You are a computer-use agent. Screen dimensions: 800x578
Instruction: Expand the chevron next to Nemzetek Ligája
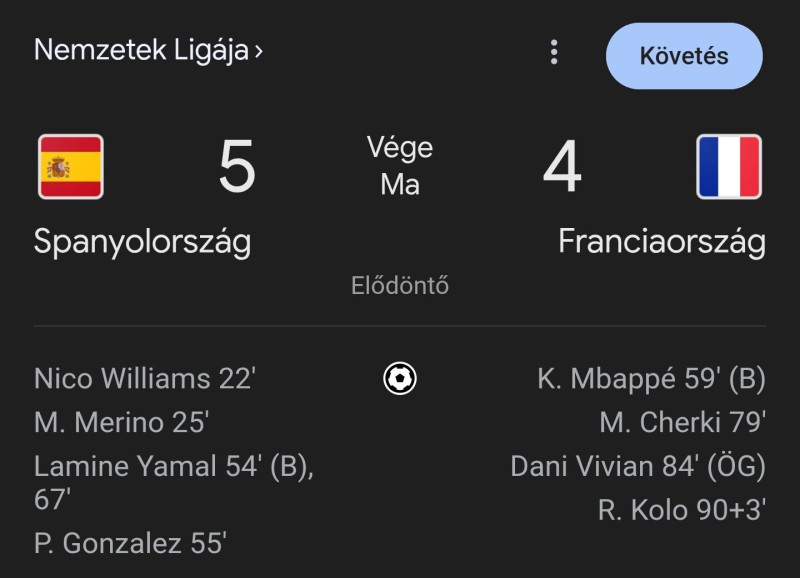[259, 51]
